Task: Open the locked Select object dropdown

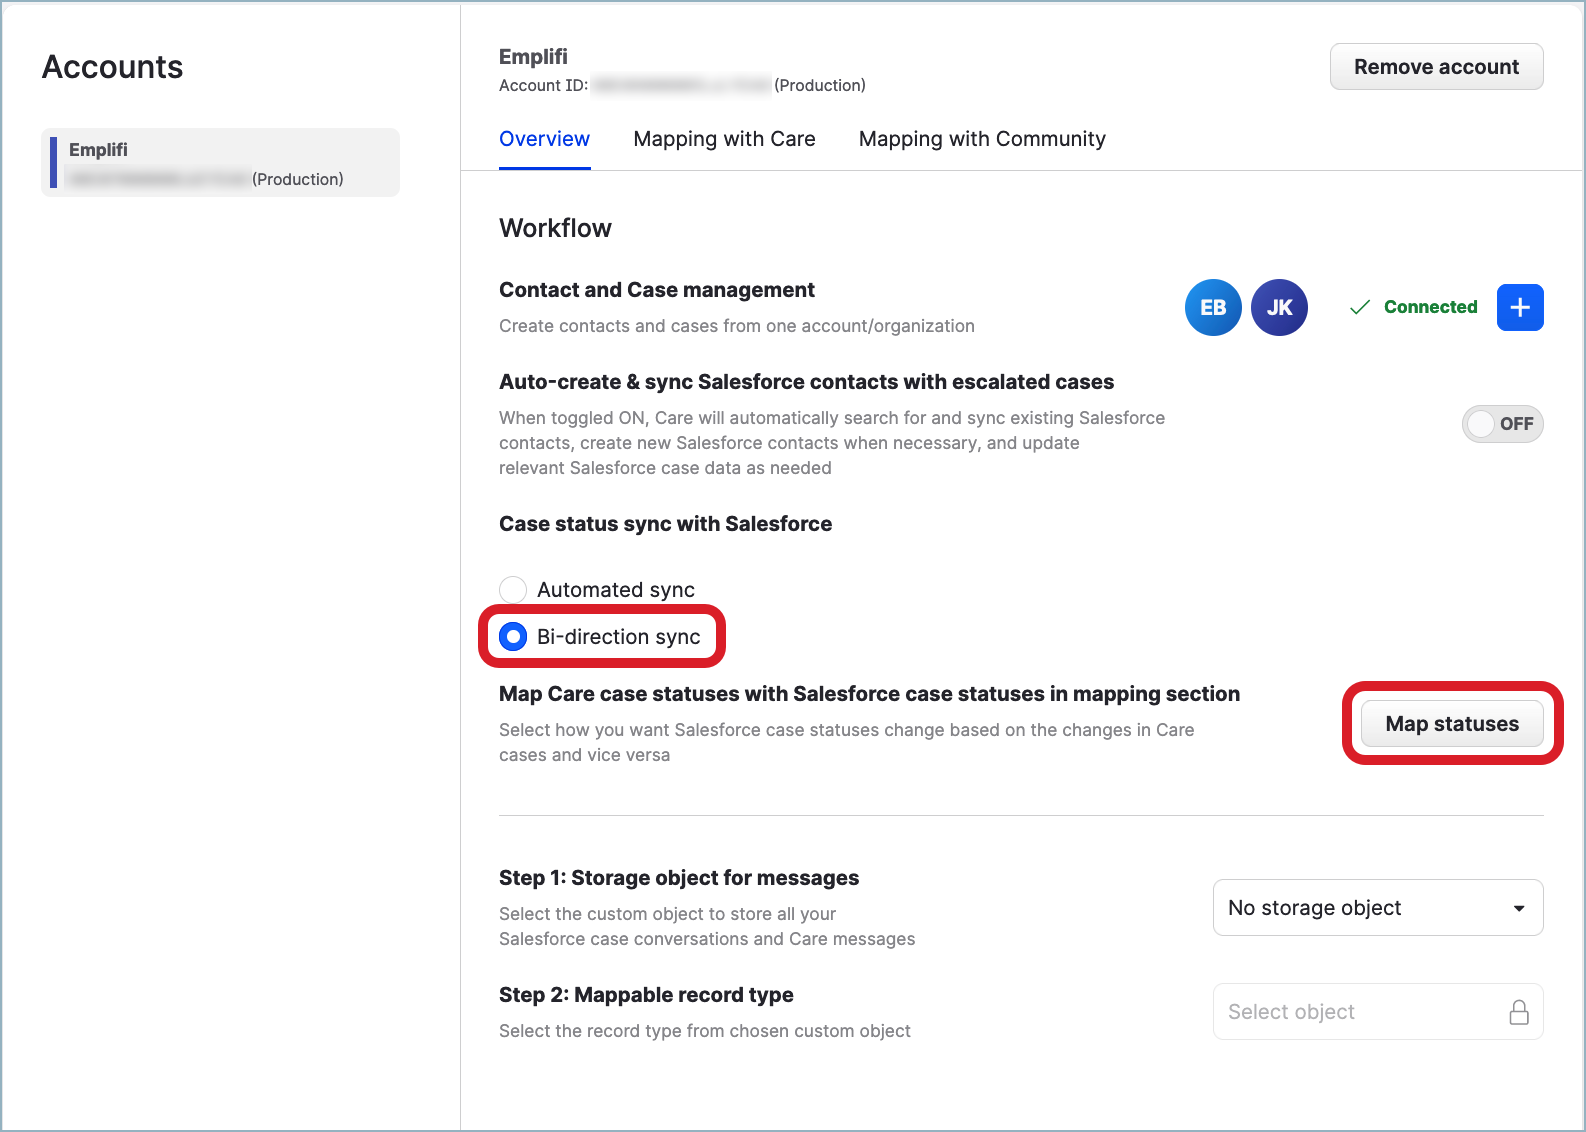Action: click(1378, 1012)
